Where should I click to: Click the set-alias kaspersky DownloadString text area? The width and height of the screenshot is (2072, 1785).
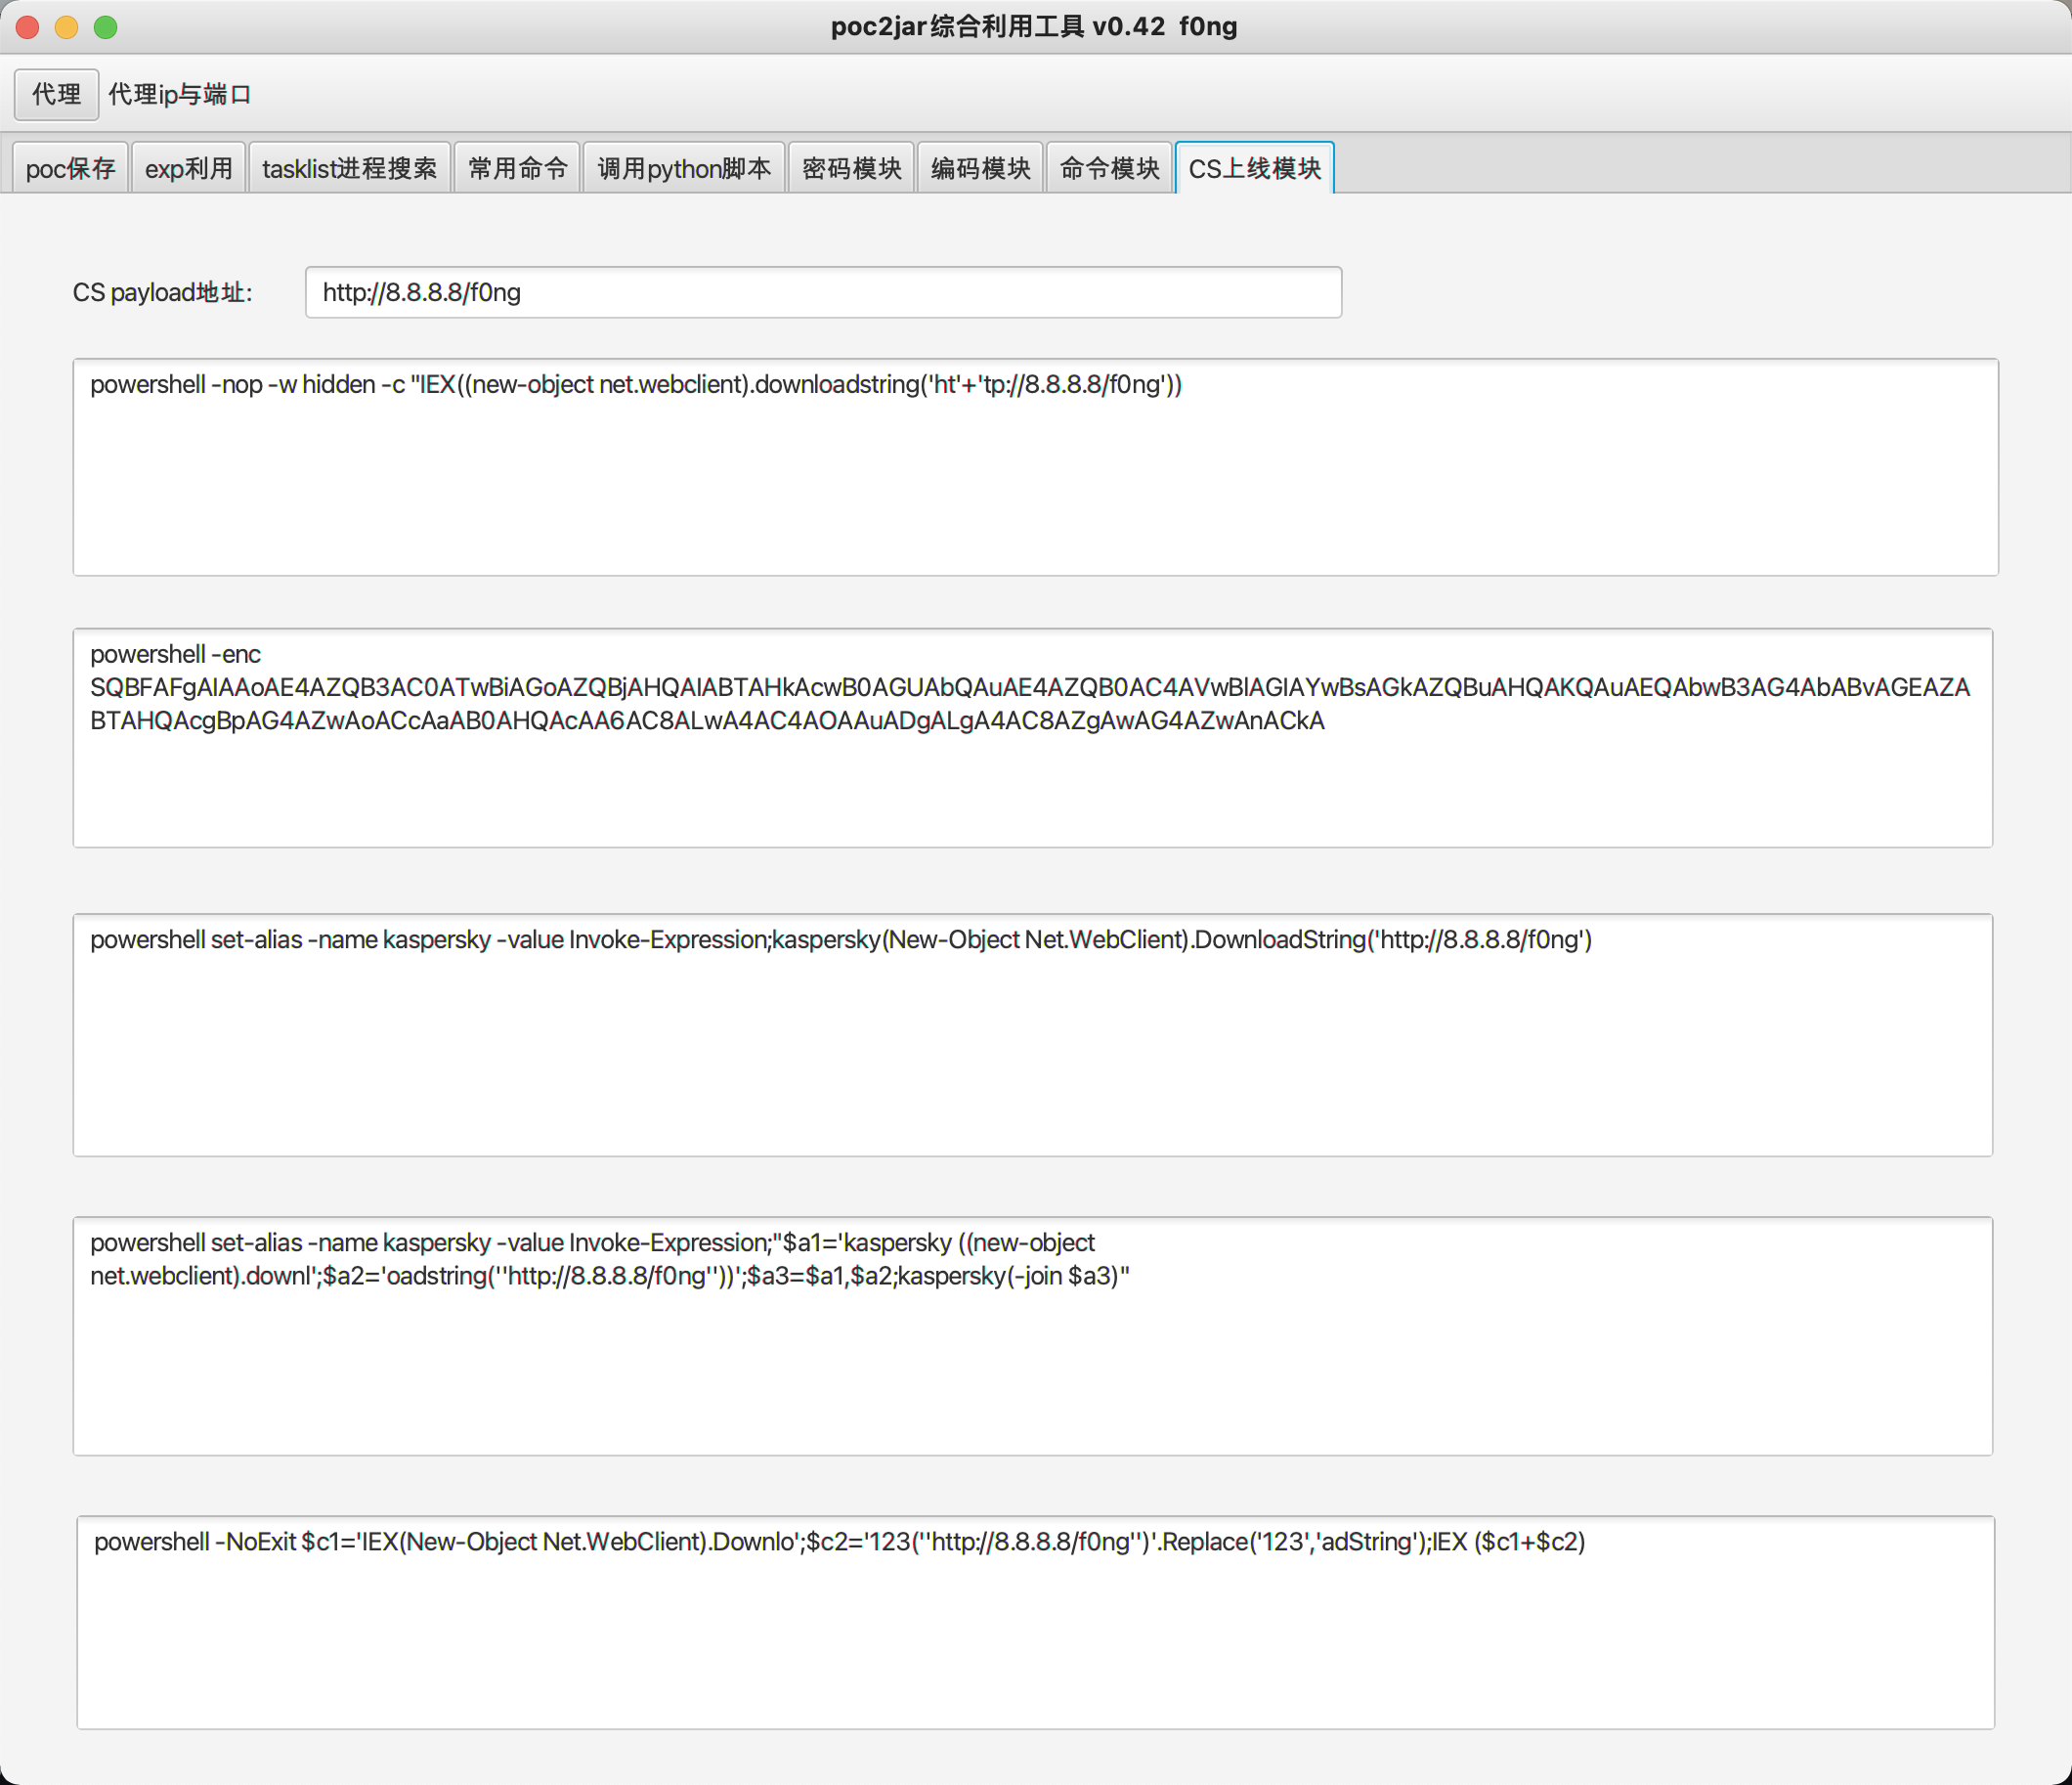[1032, 1034]
